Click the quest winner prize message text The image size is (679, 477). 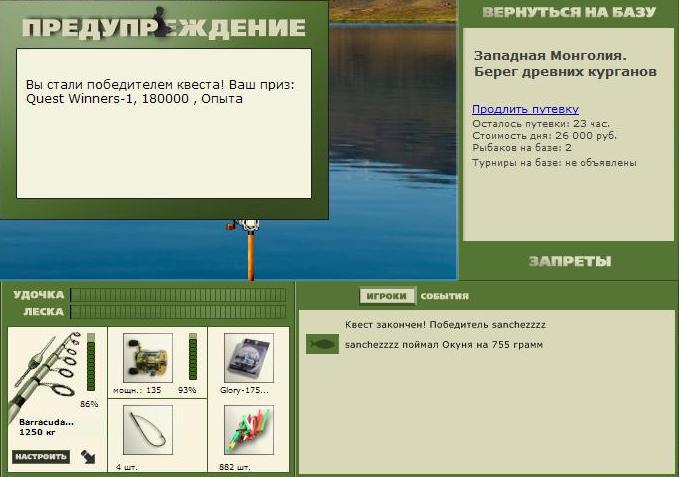(160, 92)
